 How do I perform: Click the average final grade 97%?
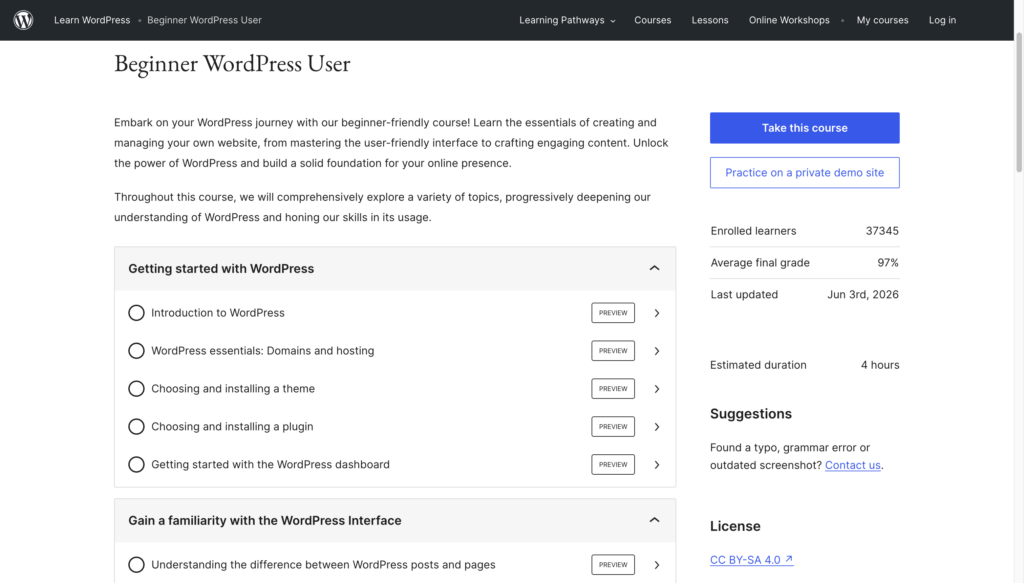(x=888, y=263)
